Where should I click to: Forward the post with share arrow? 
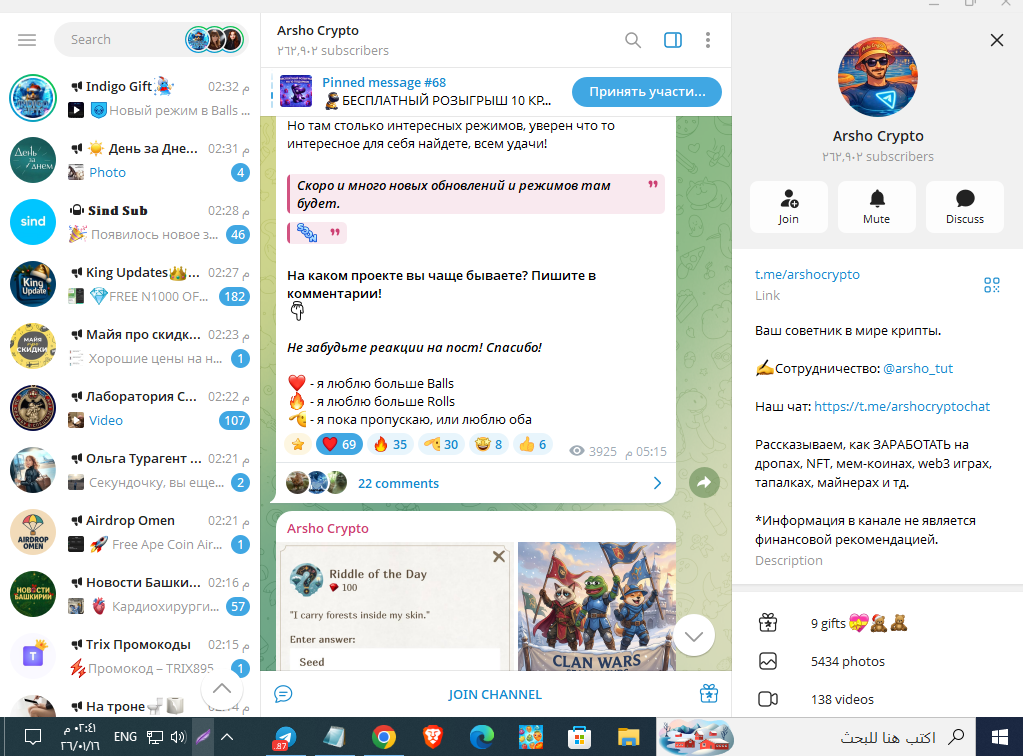[704, 483]
